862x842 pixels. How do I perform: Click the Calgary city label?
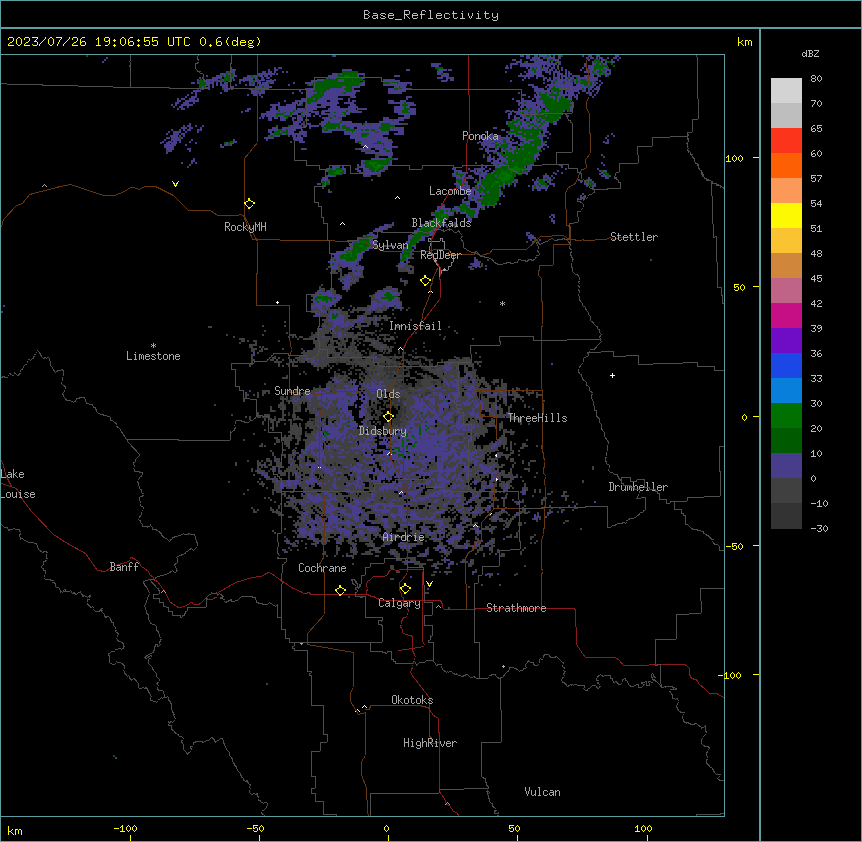[399, 603]
